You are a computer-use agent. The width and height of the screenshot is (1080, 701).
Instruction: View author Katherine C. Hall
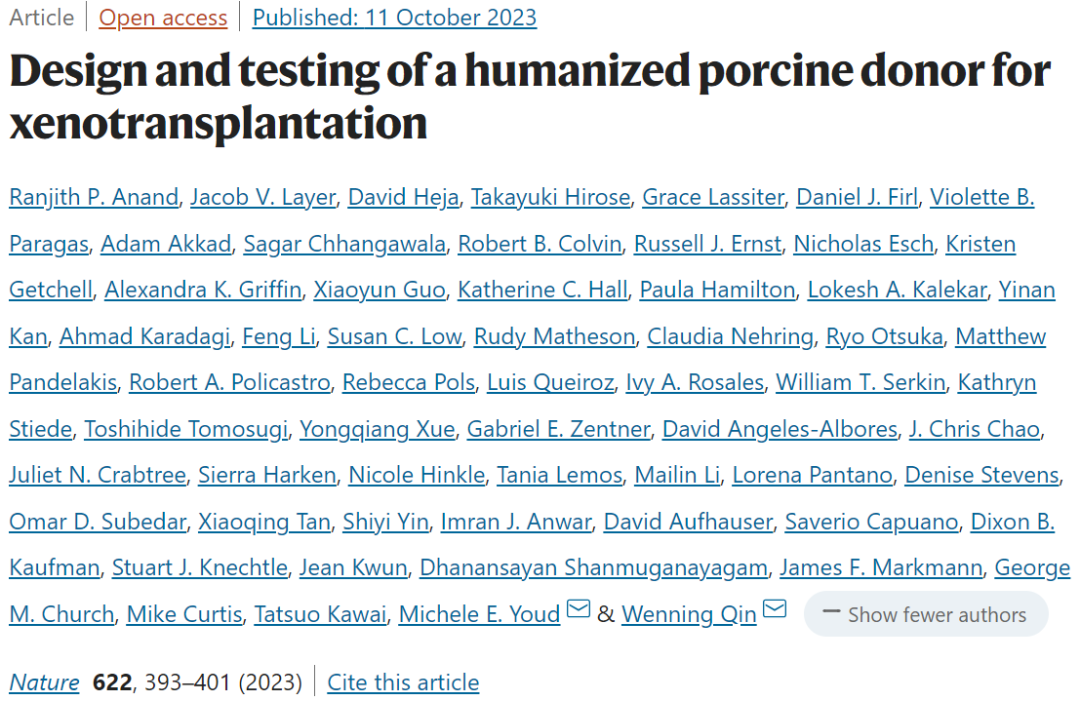point(543,290)
